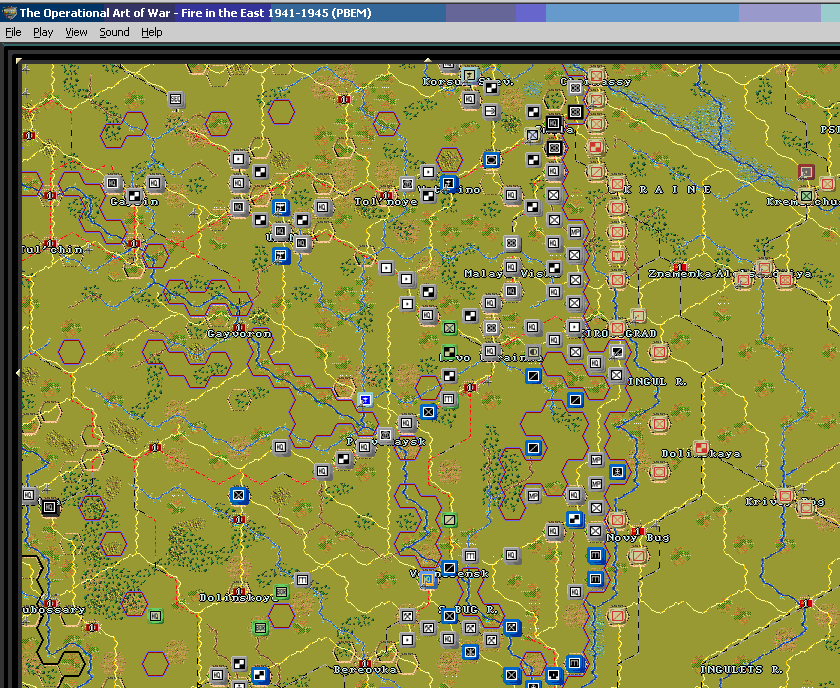Image resolution: width=840 pixels, height=688 pixels.
Task: Select the gray half-circle counter at Novo Ukrainka
Action: point(532,352)
